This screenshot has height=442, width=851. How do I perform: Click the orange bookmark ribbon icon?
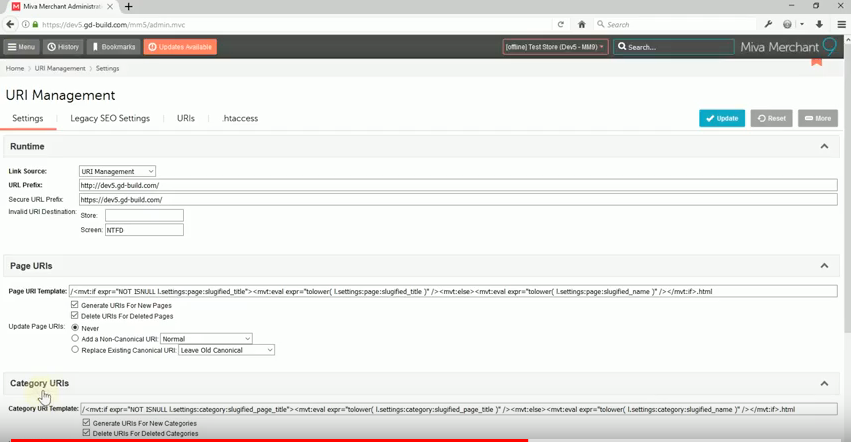(x=816, y=61)
